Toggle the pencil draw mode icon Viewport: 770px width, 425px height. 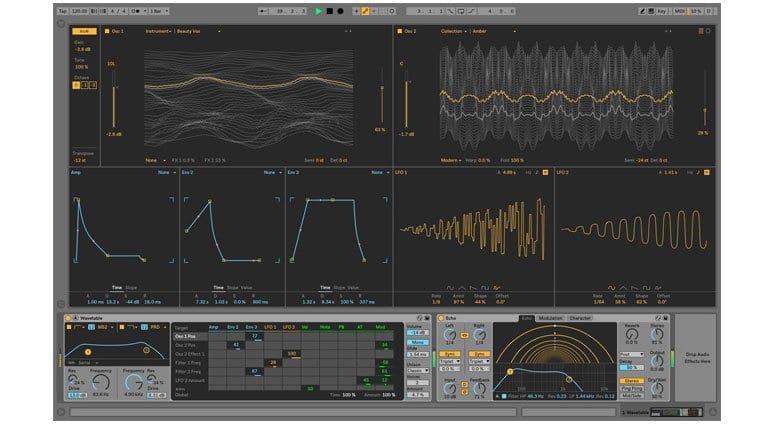click(x=642, y=11)
